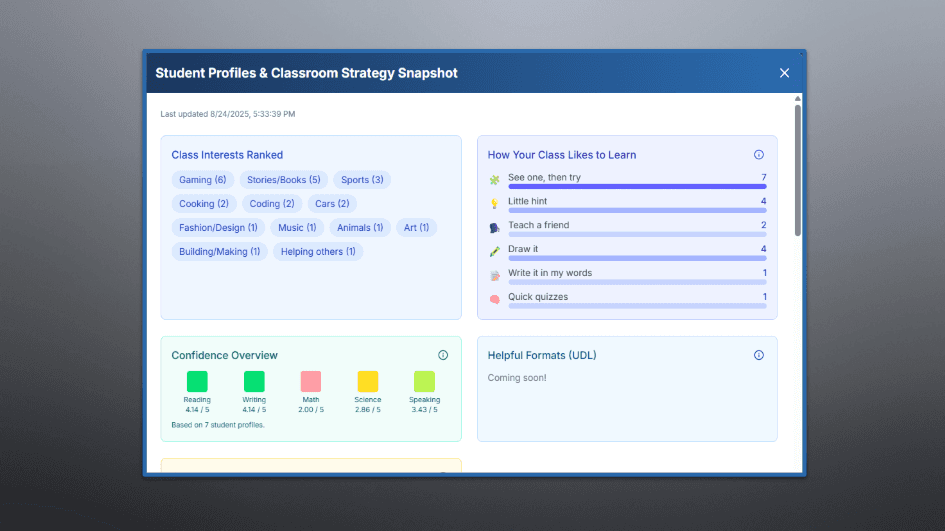Click the brain icon next to Quick quizzes

[494, 299]
